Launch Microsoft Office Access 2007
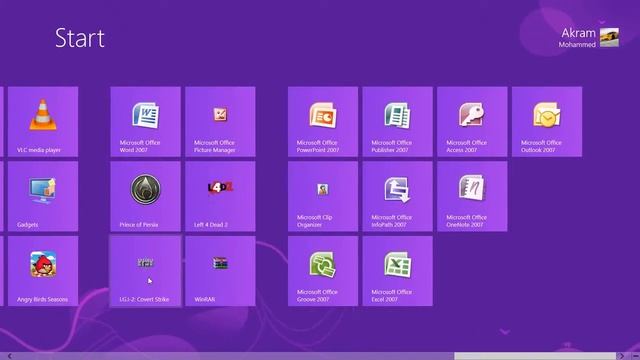 [x=472, y=121]
